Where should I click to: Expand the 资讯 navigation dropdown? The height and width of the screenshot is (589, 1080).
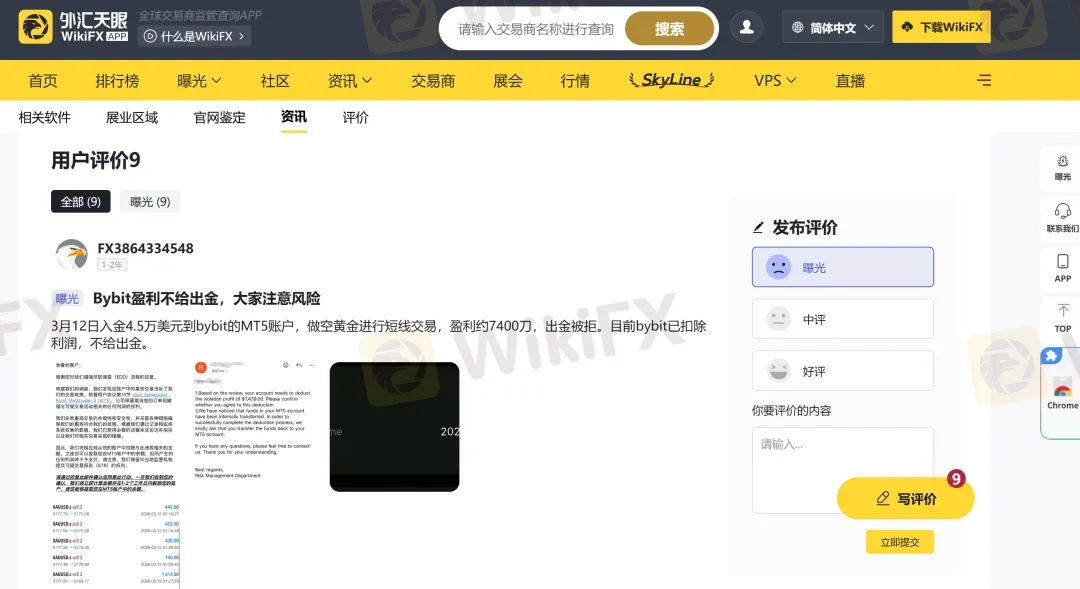(349, 80)
